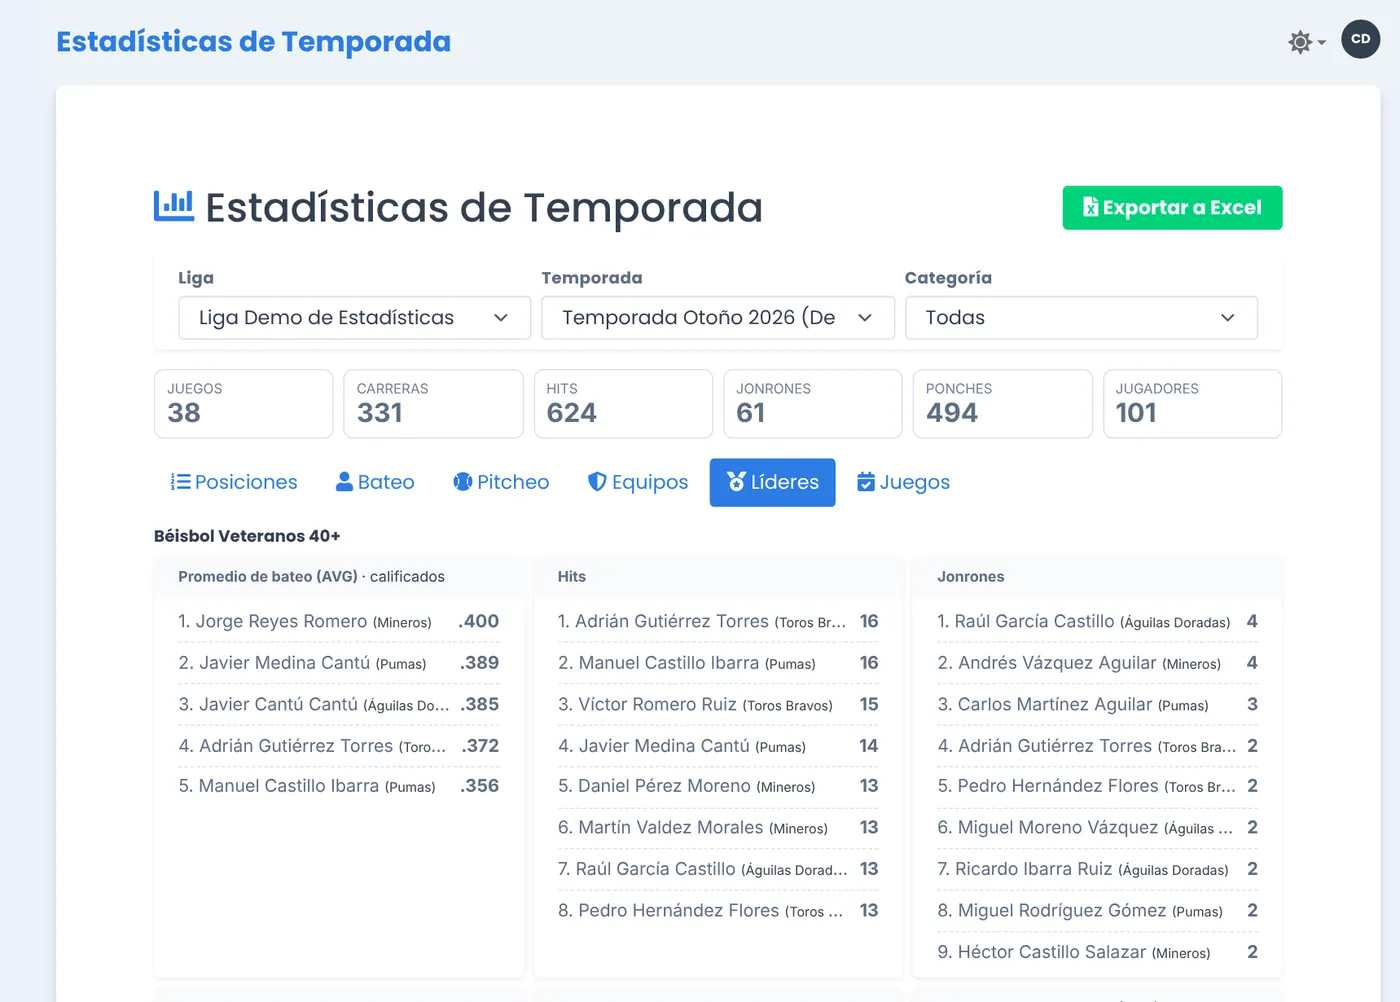Open the CD user avatar menu
Screen dimensions: 1400x1002
(x=1360, y=39)
